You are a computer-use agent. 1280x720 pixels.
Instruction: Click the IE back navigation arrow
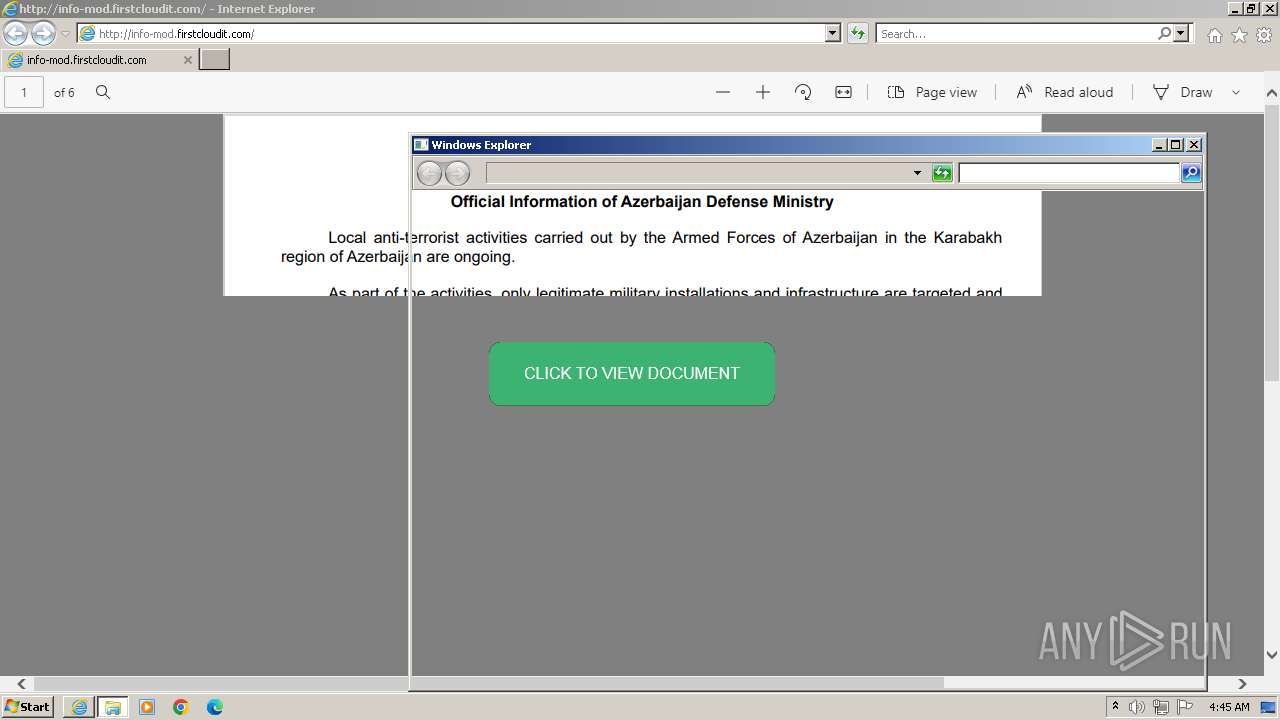point(15,33)
